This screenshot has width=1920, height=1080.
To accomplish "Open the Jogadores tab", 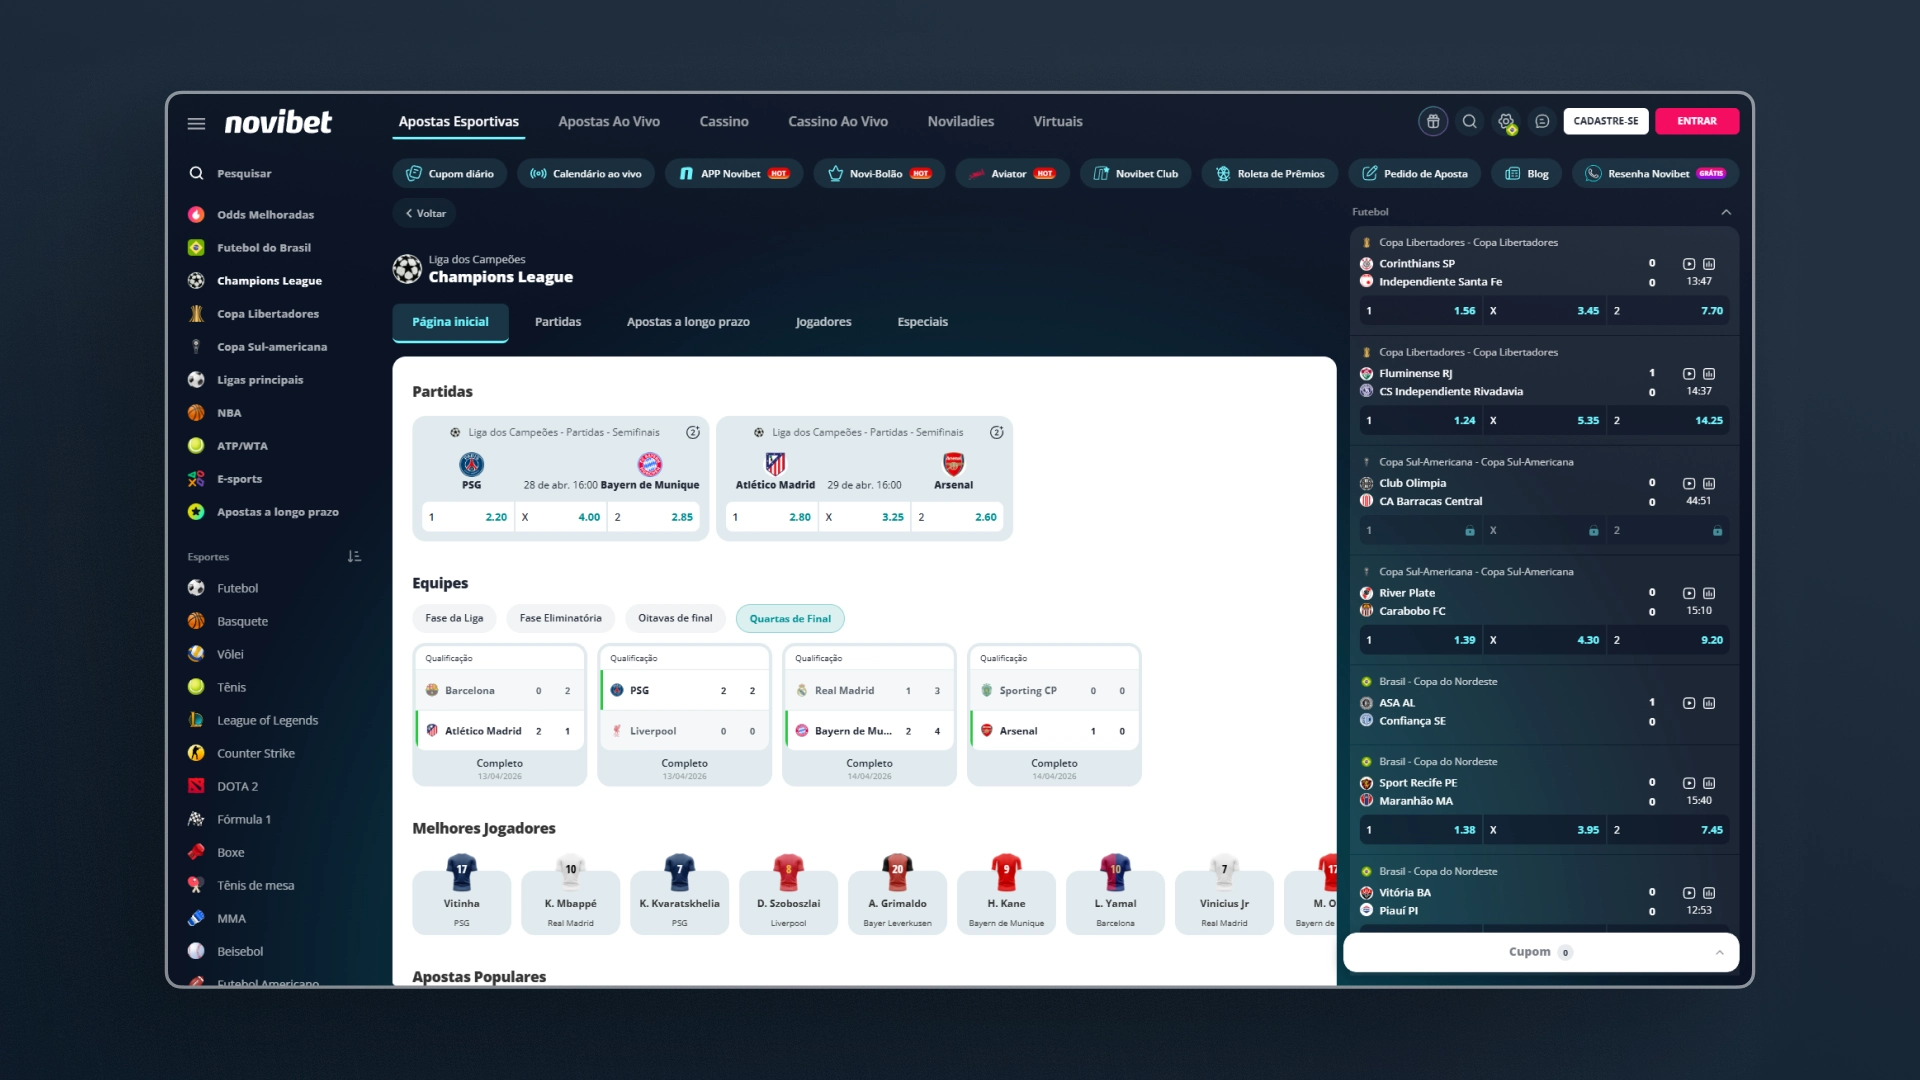I will 823,322.
